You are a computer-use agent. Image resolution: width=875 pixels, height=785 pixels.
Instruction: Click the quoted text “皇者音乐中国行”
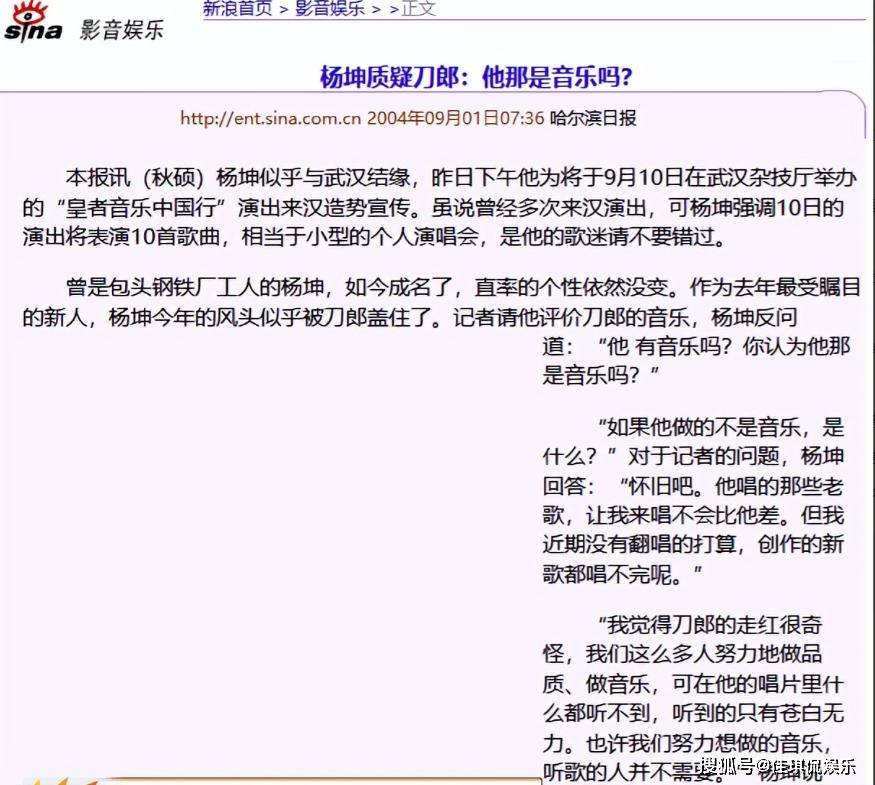point(143,208)
